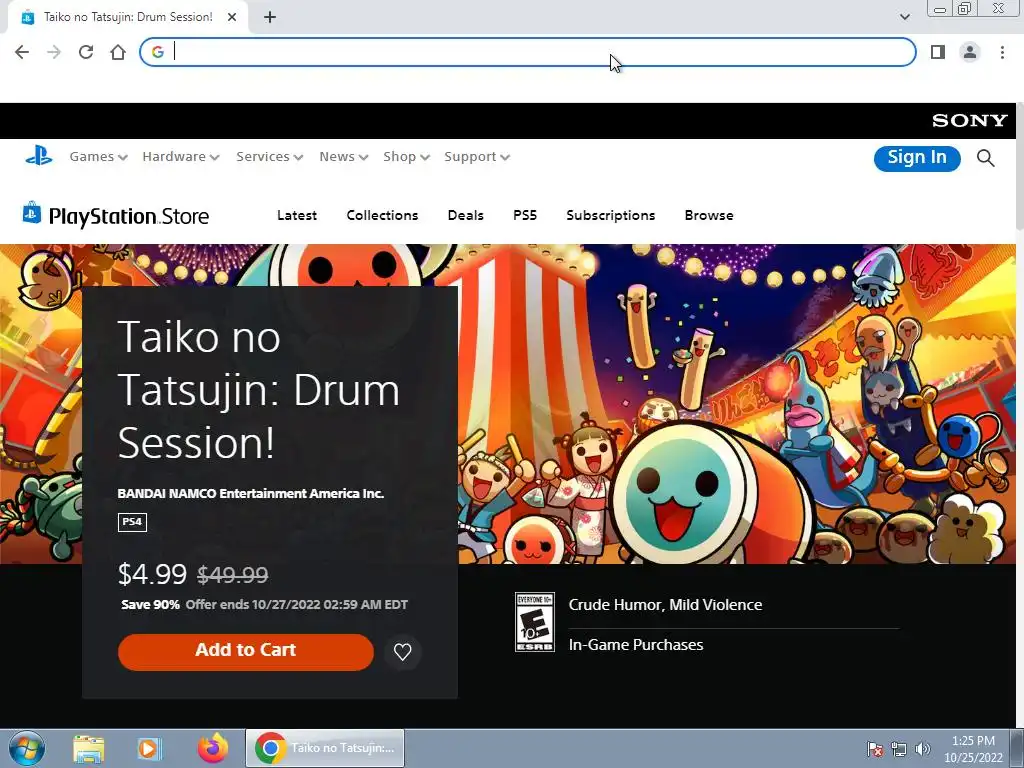This screenshot has height=768, width=1024.
Task: Click the $4.99 sale price
Action: click(152, 574)
